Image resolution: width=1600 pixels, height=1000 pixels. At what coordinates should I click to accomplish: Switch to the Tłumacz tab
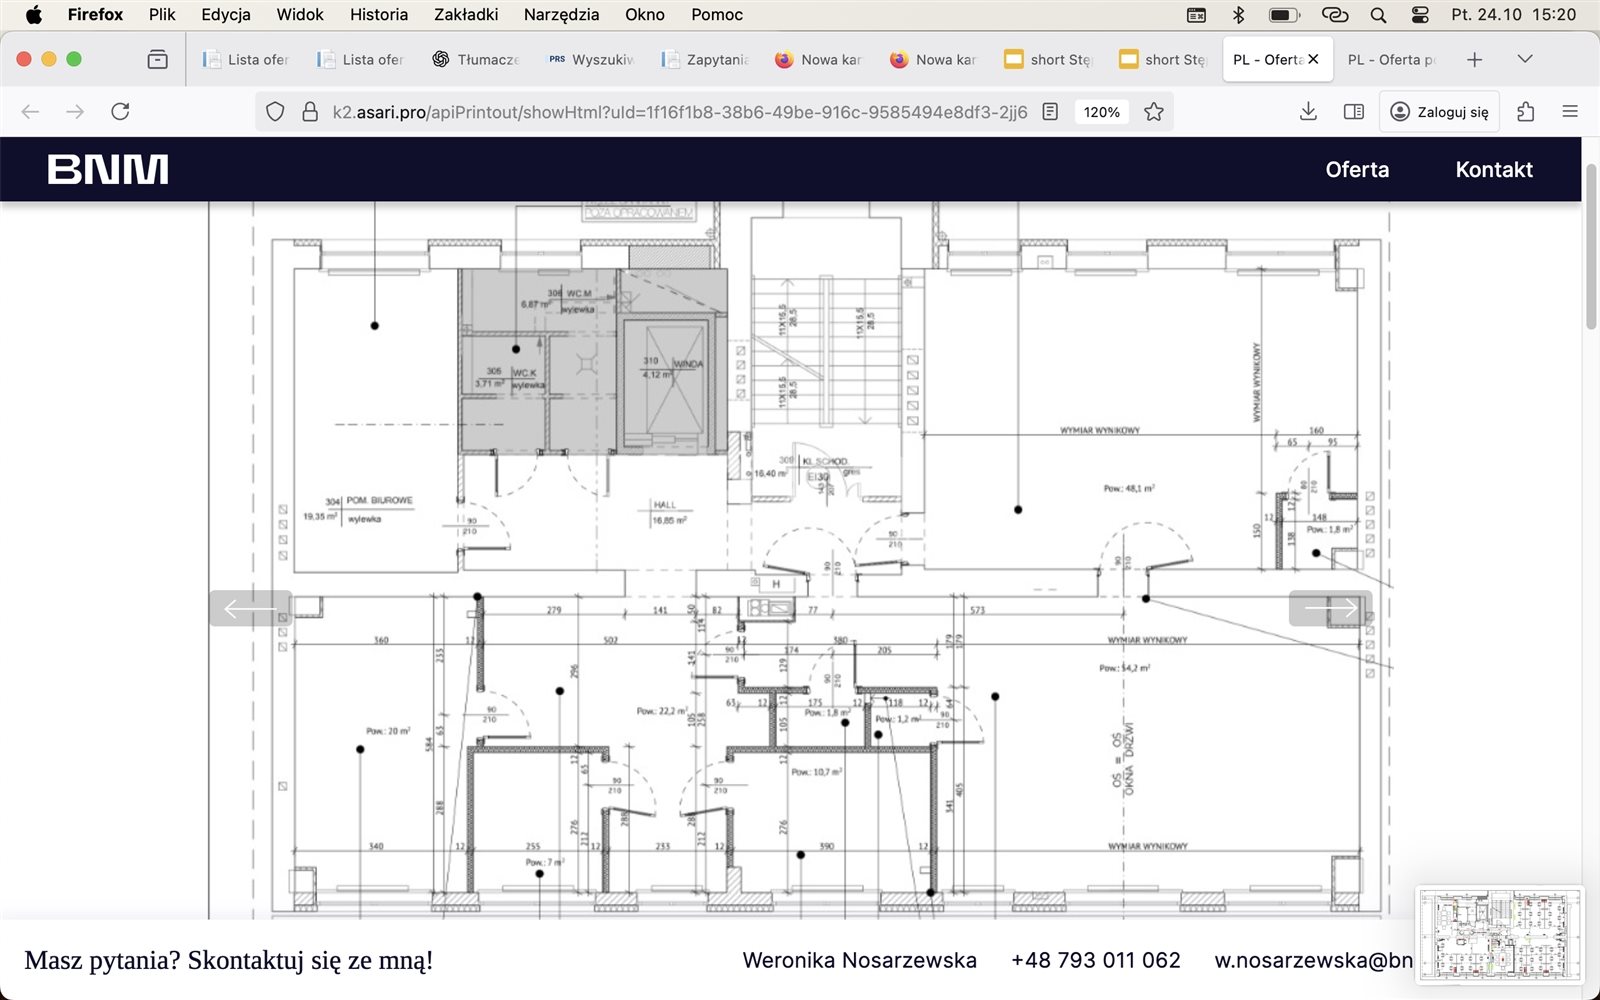pos(476,60)
